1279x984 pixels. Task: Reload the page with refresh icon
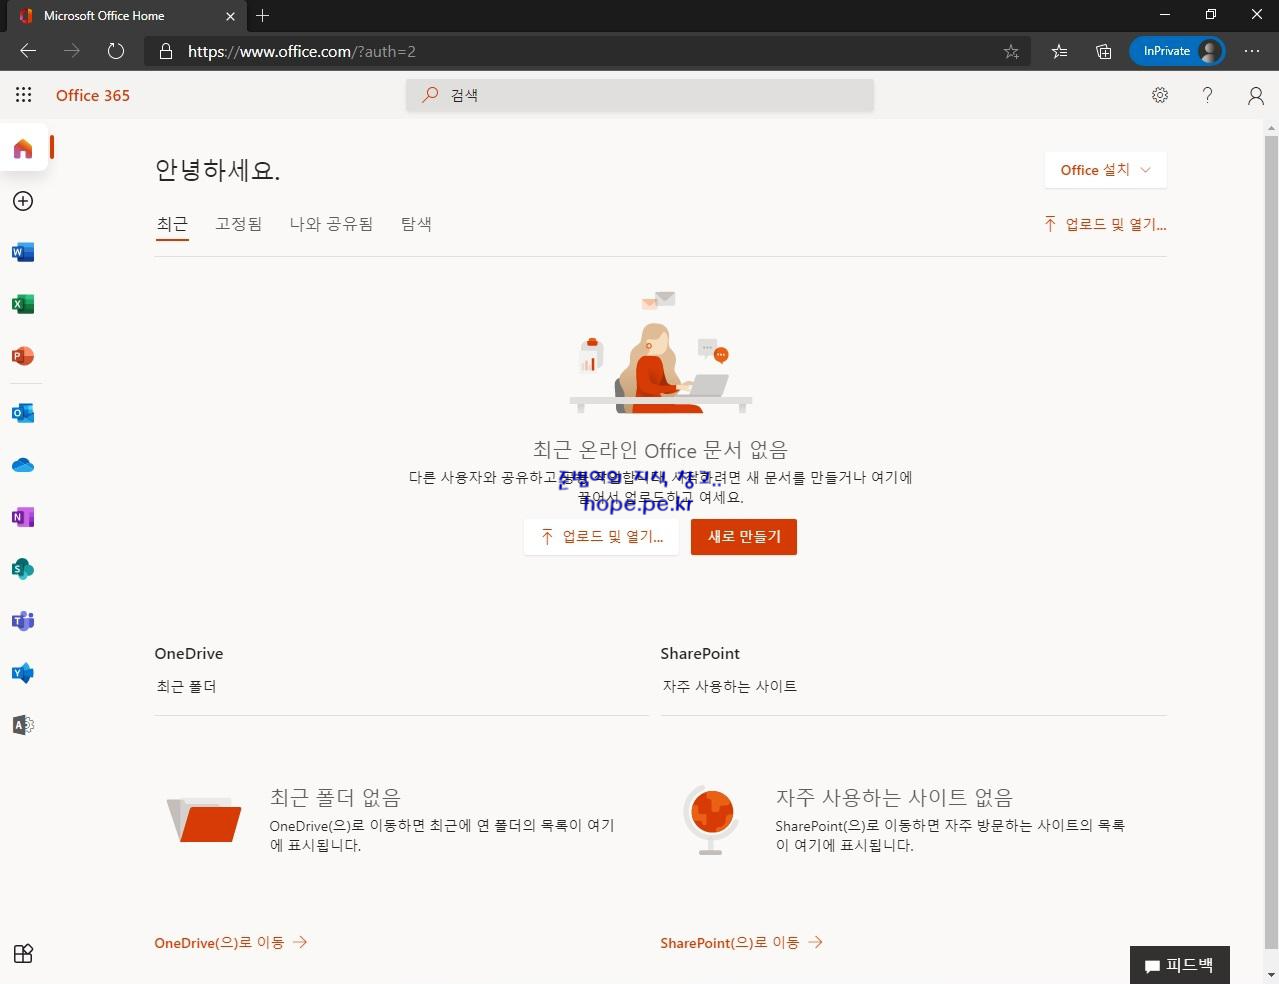pyautogui.click(x=116, y=51)
